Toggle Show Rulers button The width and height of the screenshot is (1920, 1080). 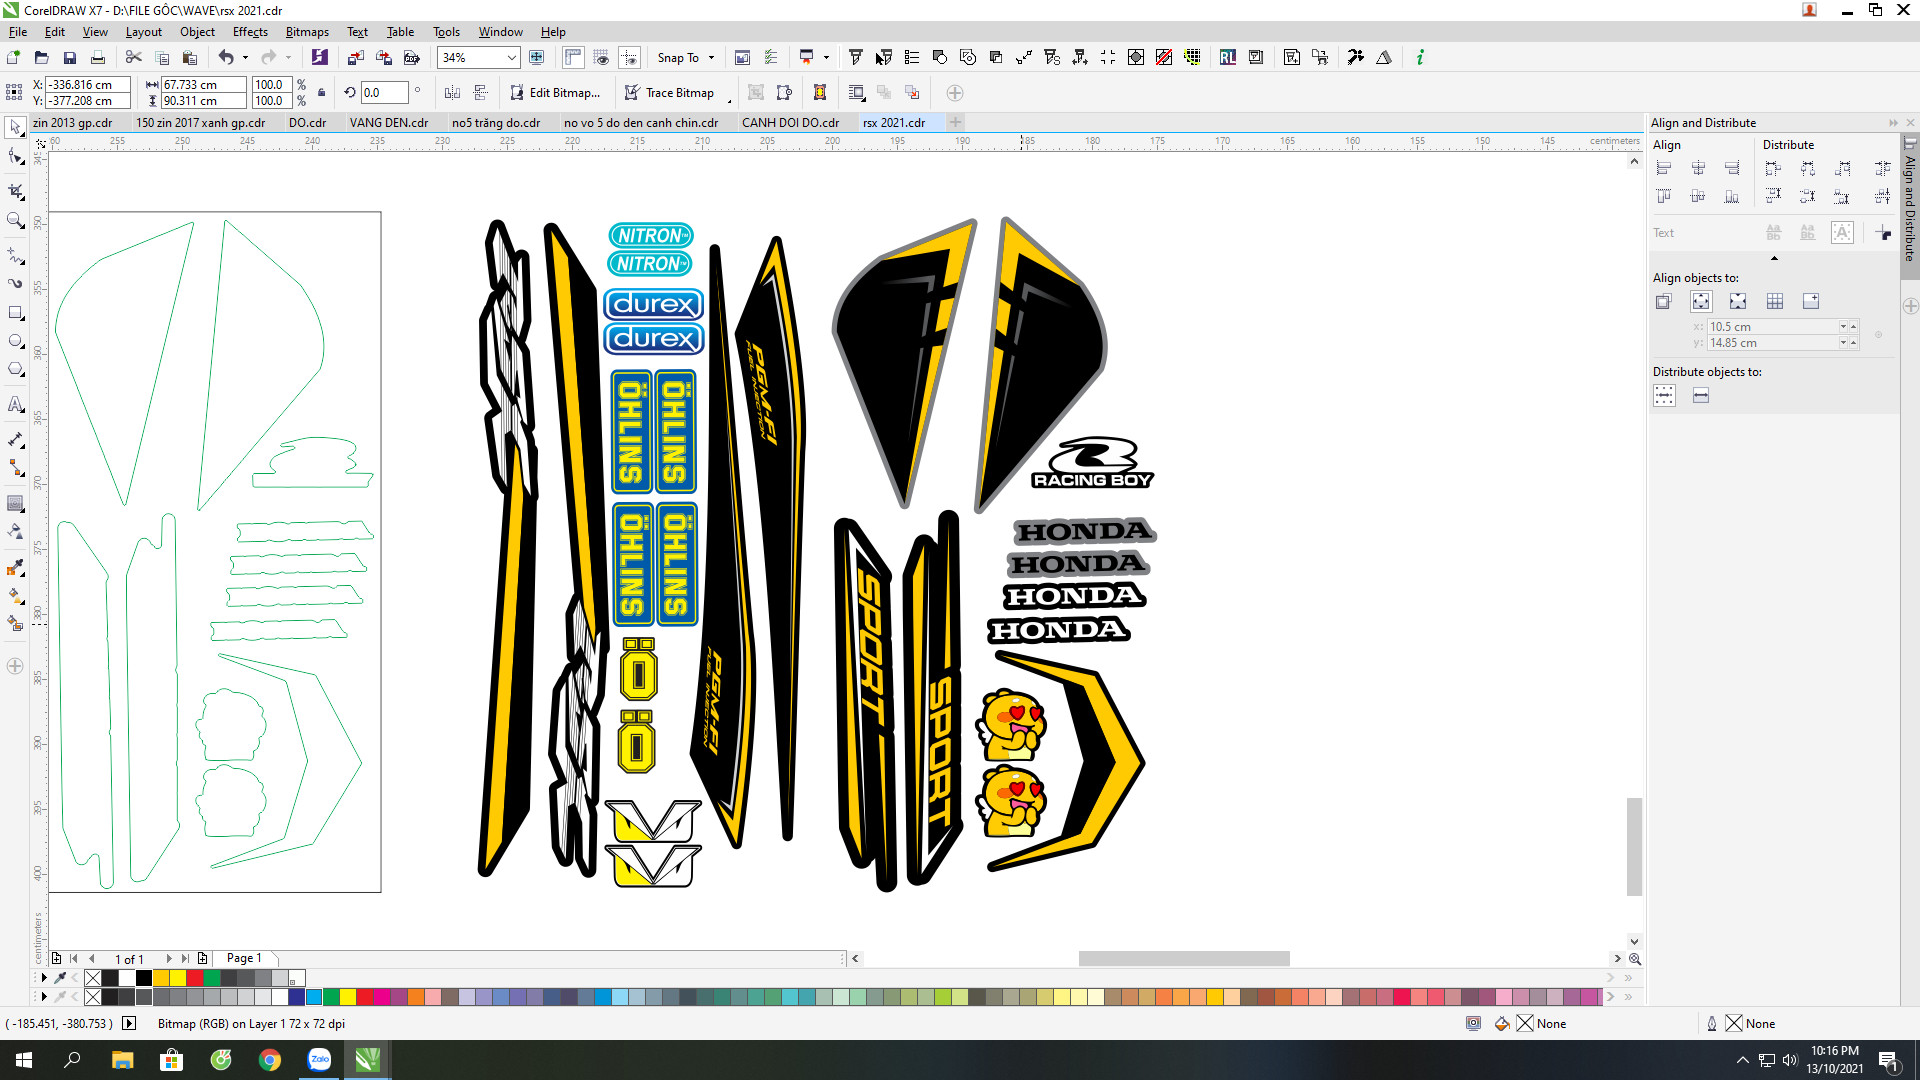tap(573, 58)
